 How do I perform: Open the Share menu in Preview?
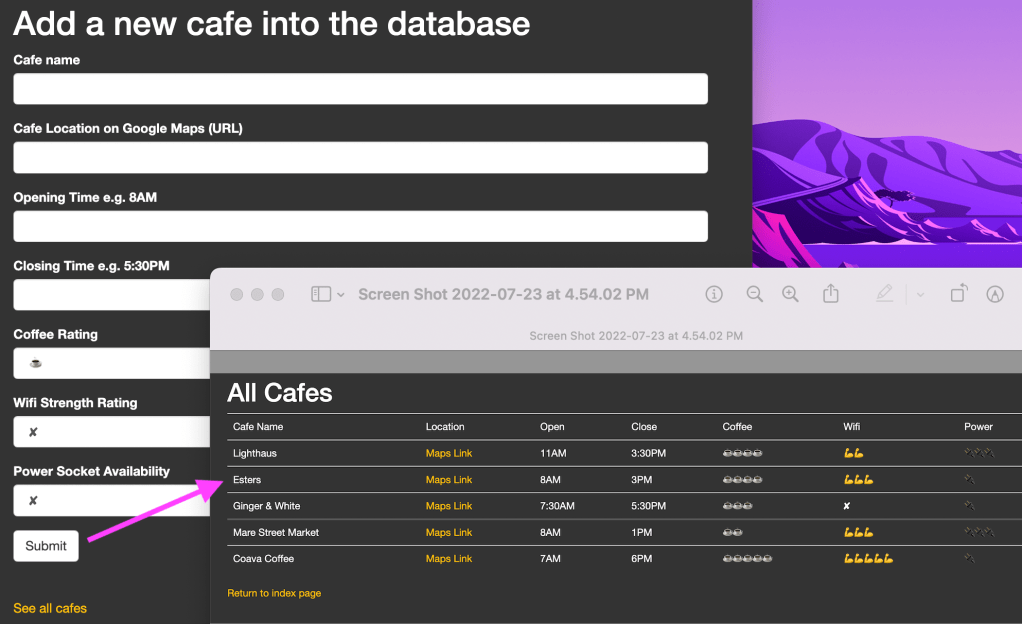[830, 293]
